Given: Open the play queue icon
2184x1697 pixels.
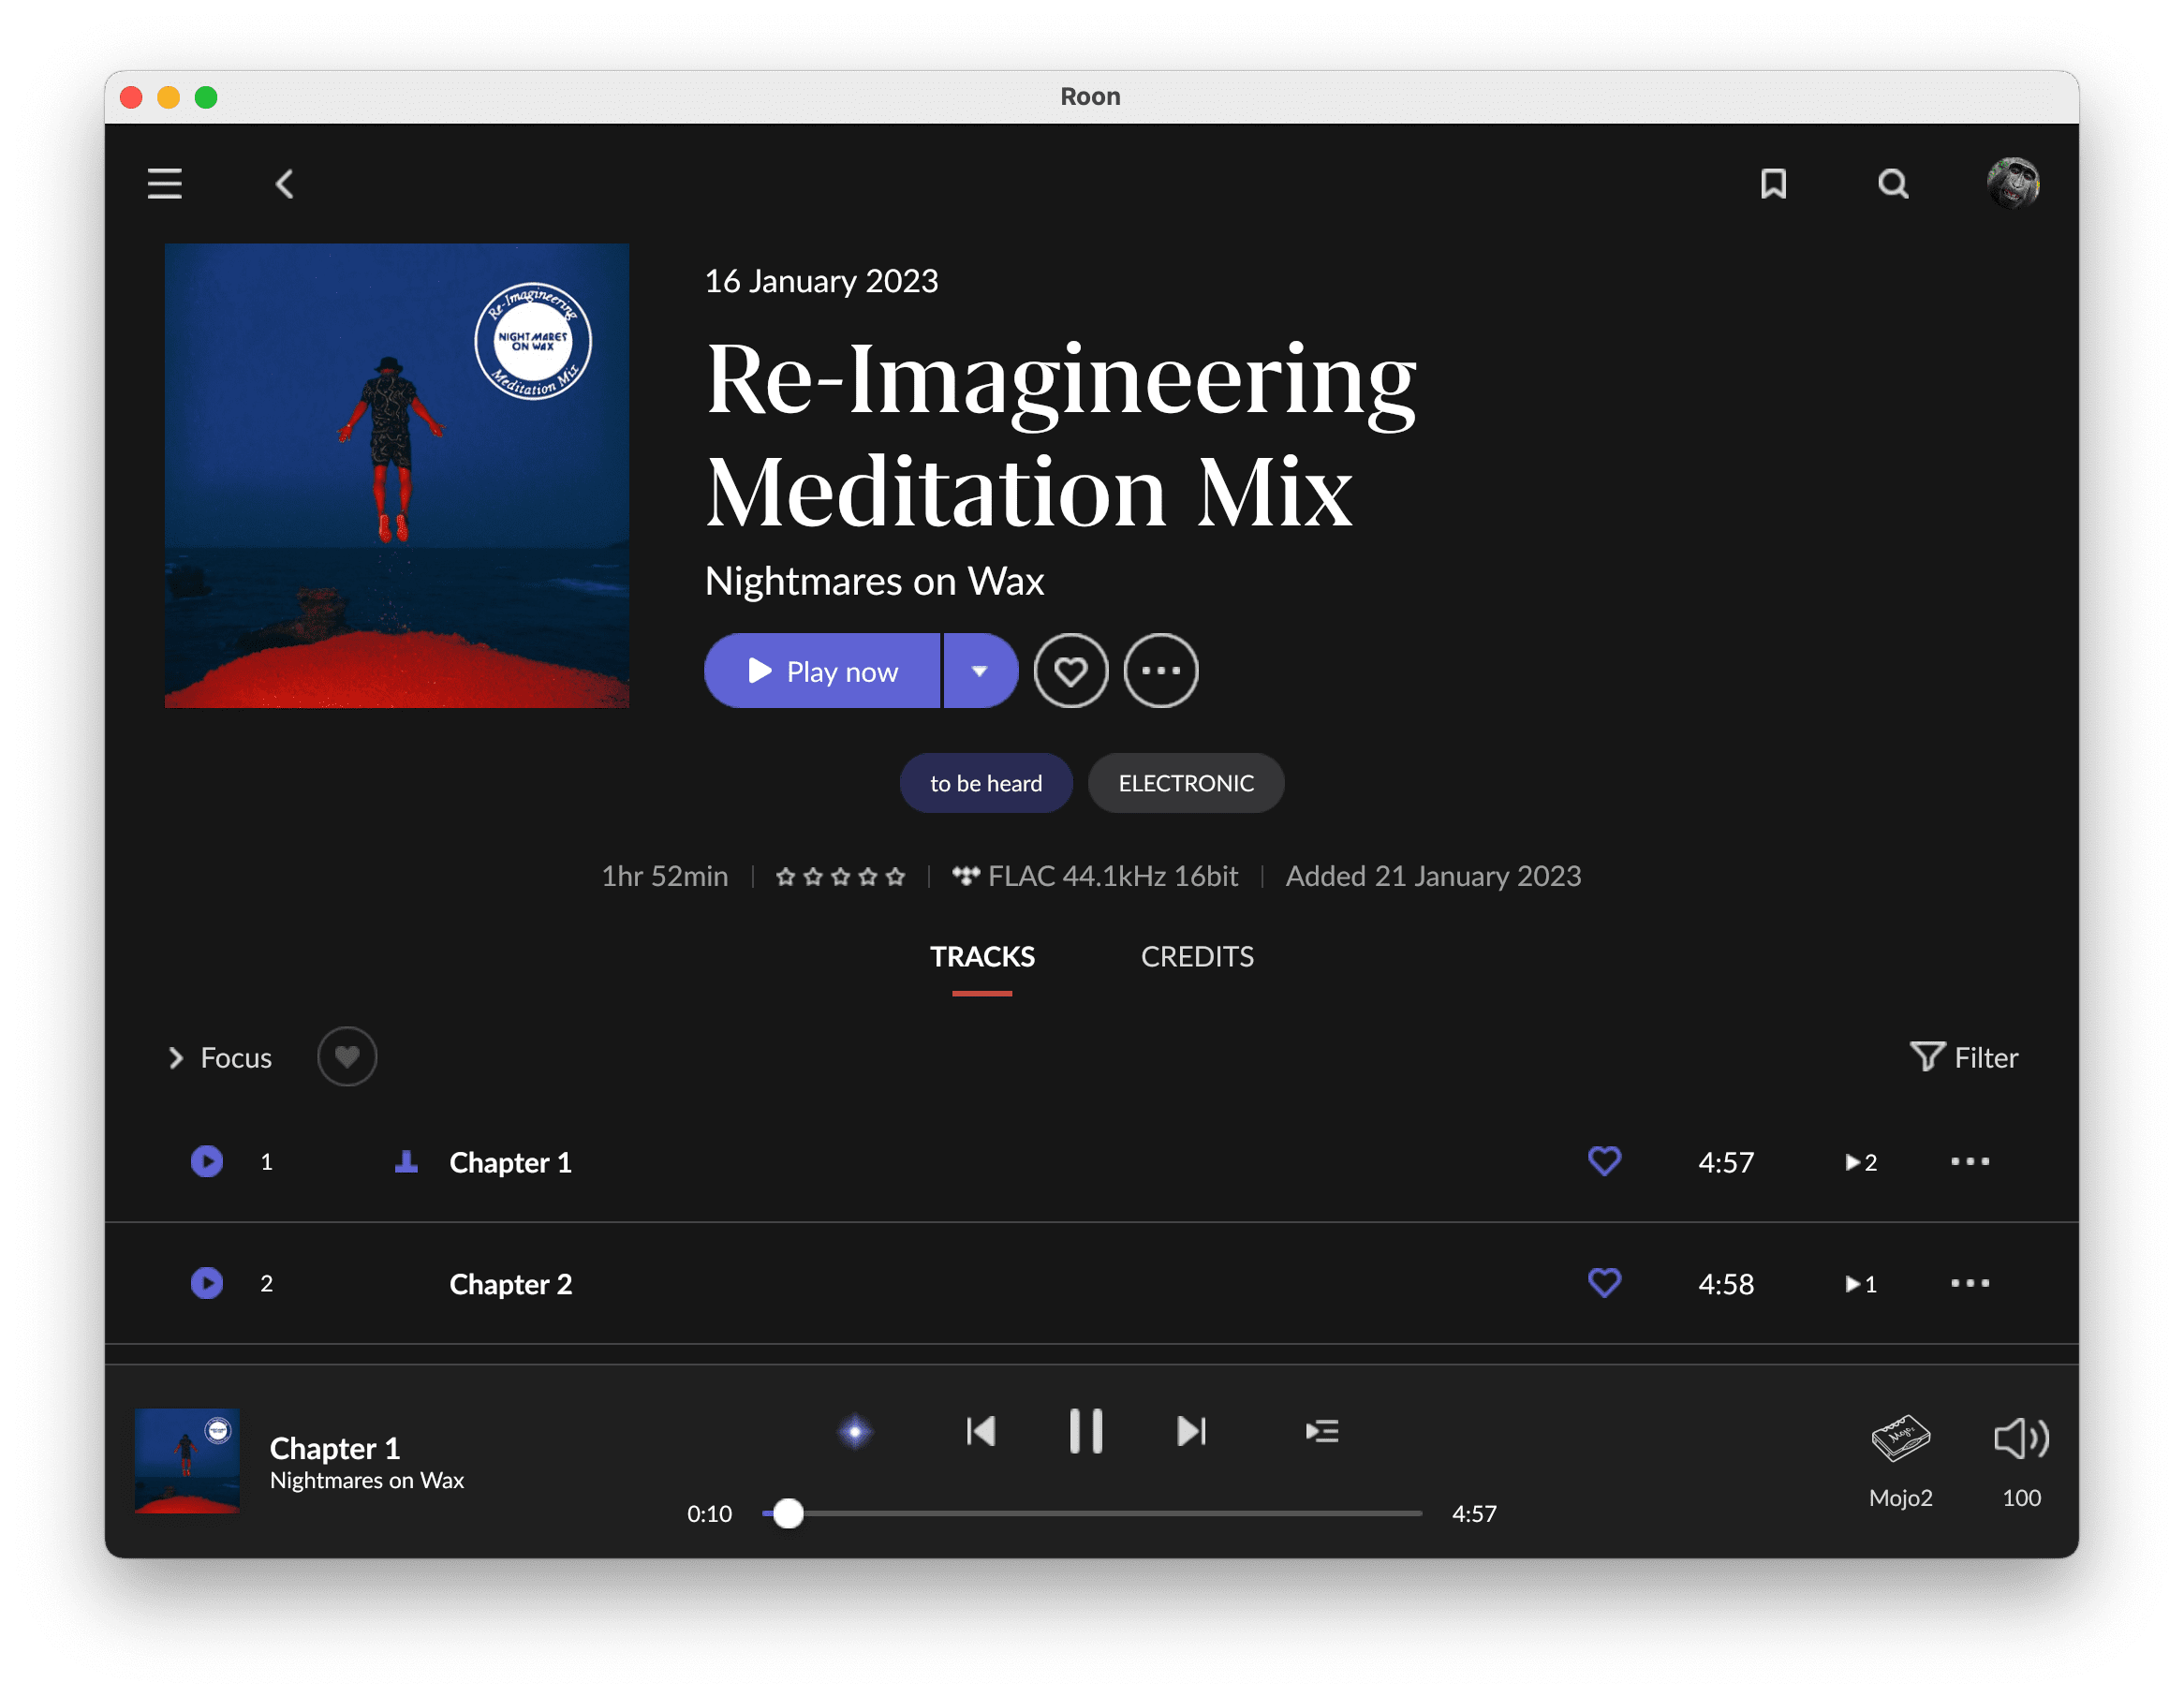Looking at the screenshot, I should point(1322,1432).
